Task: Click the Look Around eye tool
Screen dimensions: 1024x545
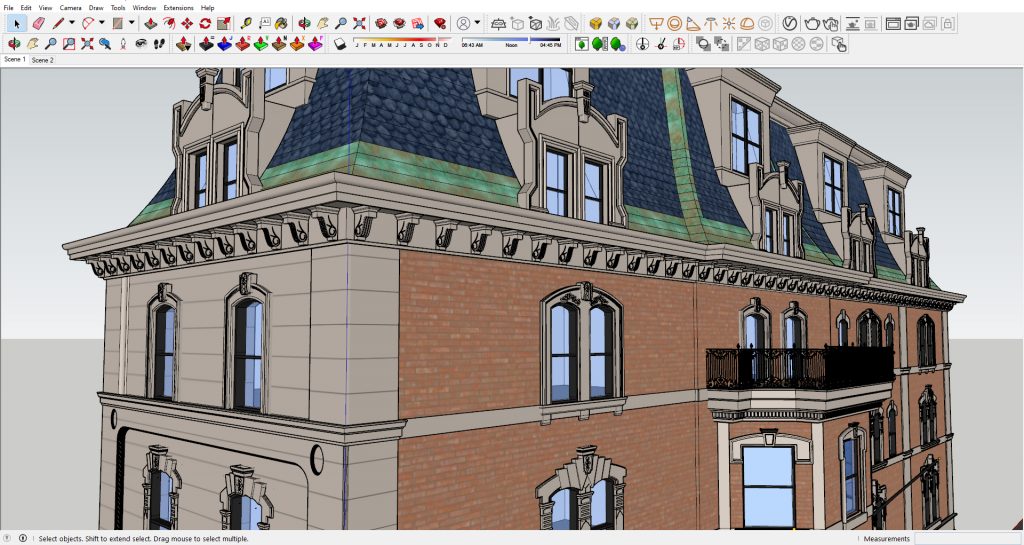Action: tap(139, 44)
